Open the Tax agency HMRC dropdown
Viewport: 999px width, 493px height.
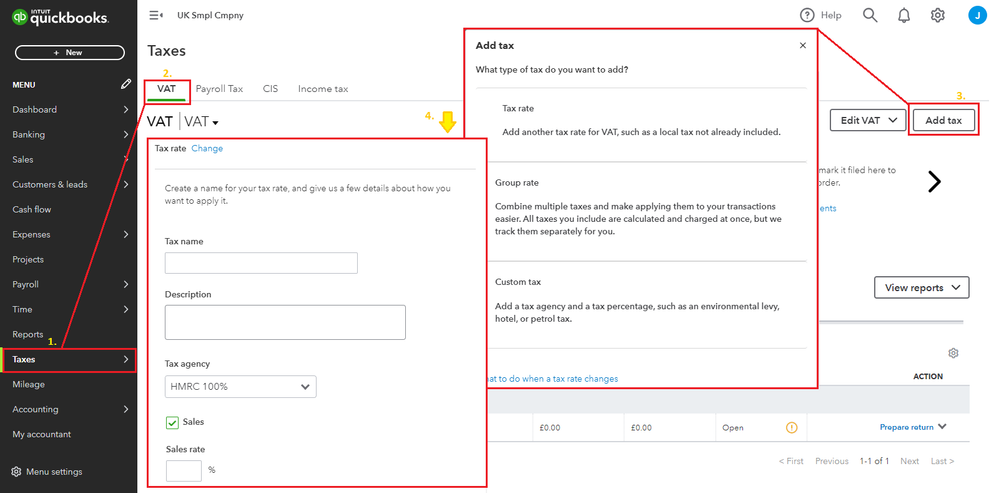[240, 387]
